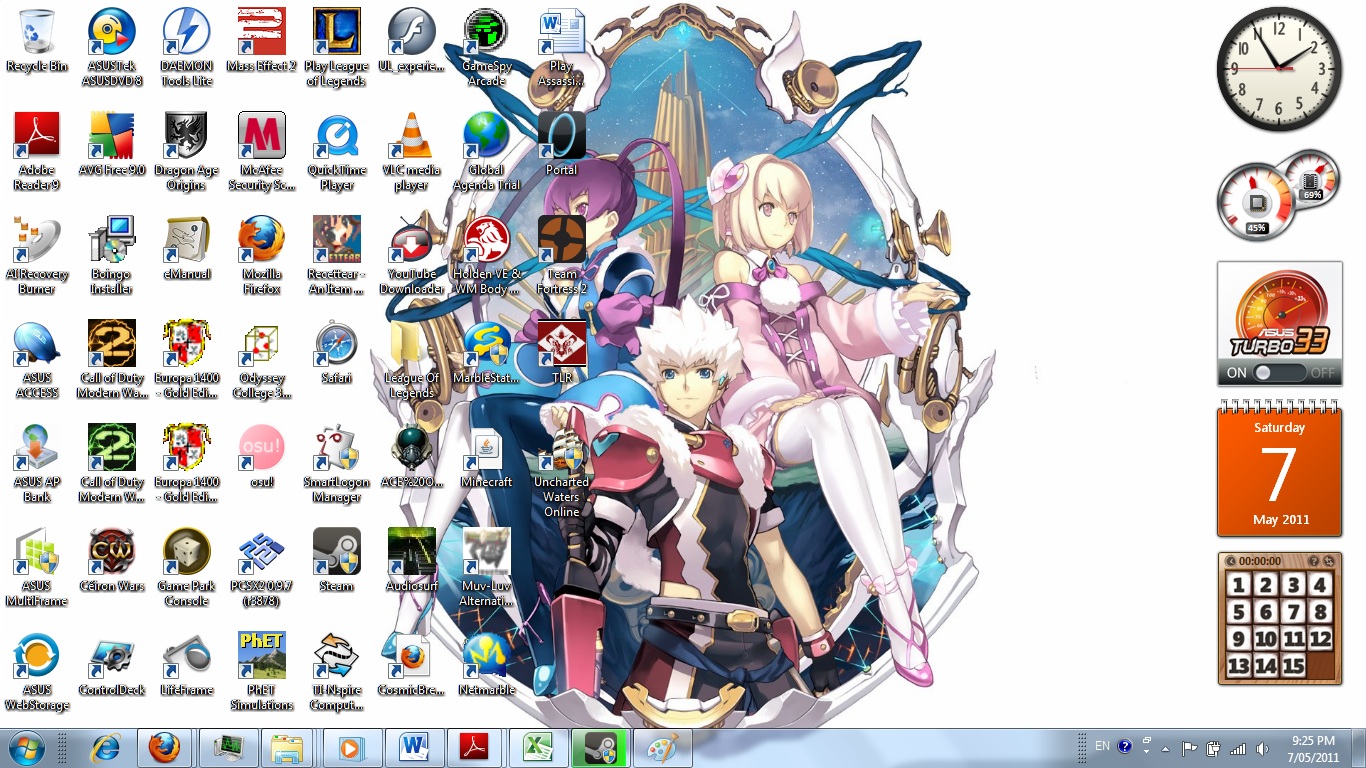Show hidden tray icons arrow
Screen dimensions: 1366x768
pyautogui.click(x=1165, y=748)
